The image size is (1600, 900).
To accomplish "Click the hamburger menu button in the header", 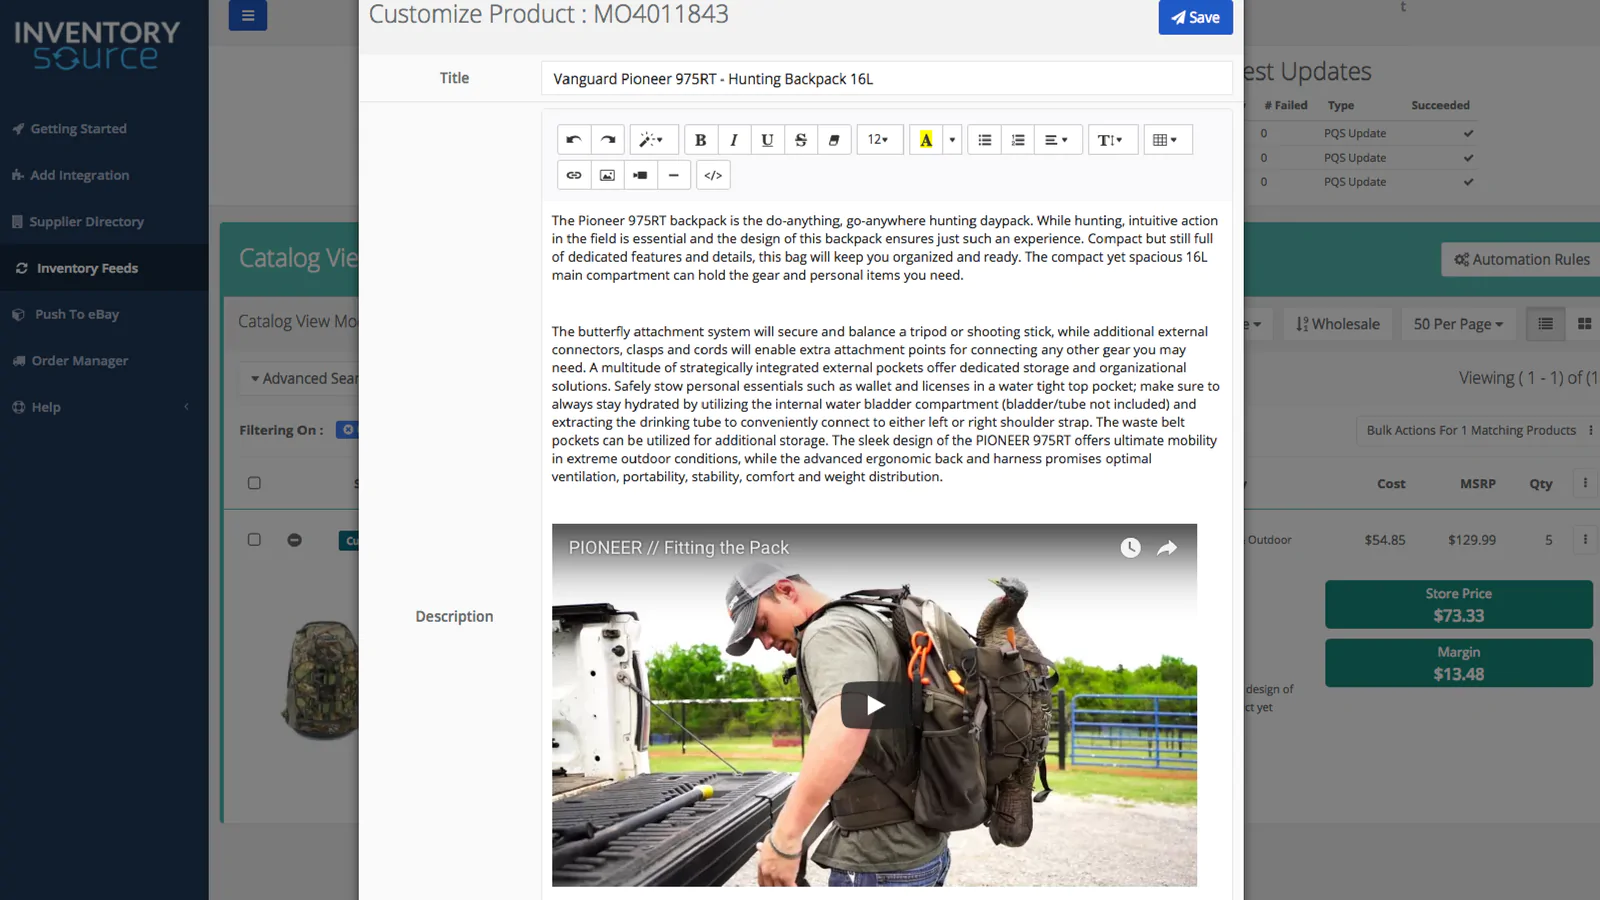I will coord(248,15).
